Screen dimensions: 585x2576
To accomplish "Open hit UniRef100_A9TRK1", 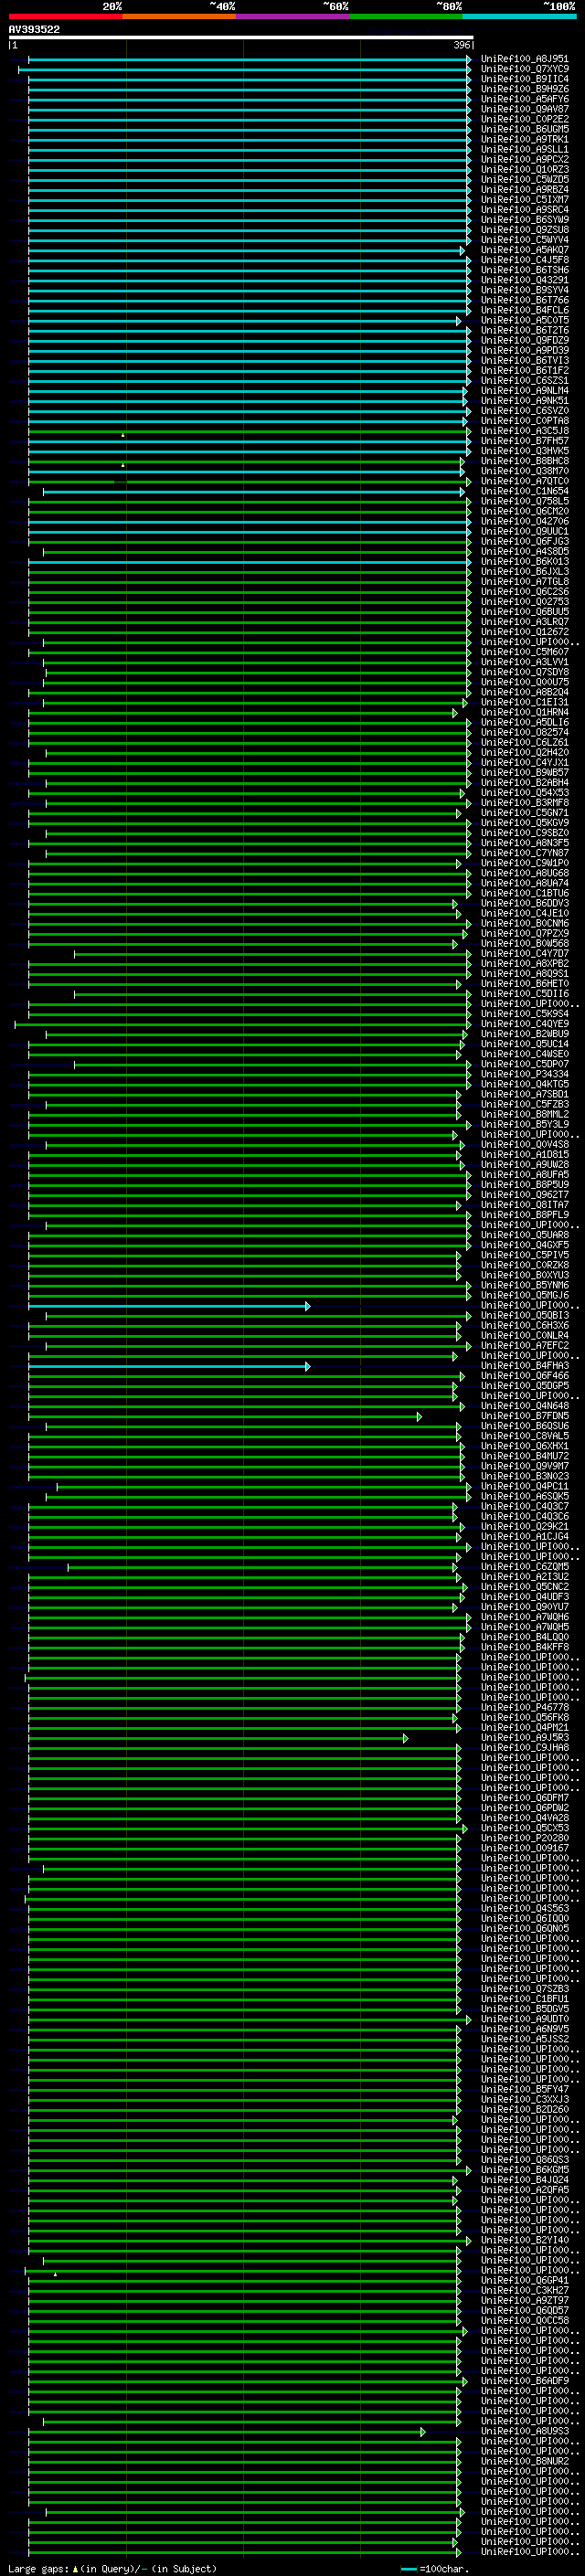I will tap(524, 139).
